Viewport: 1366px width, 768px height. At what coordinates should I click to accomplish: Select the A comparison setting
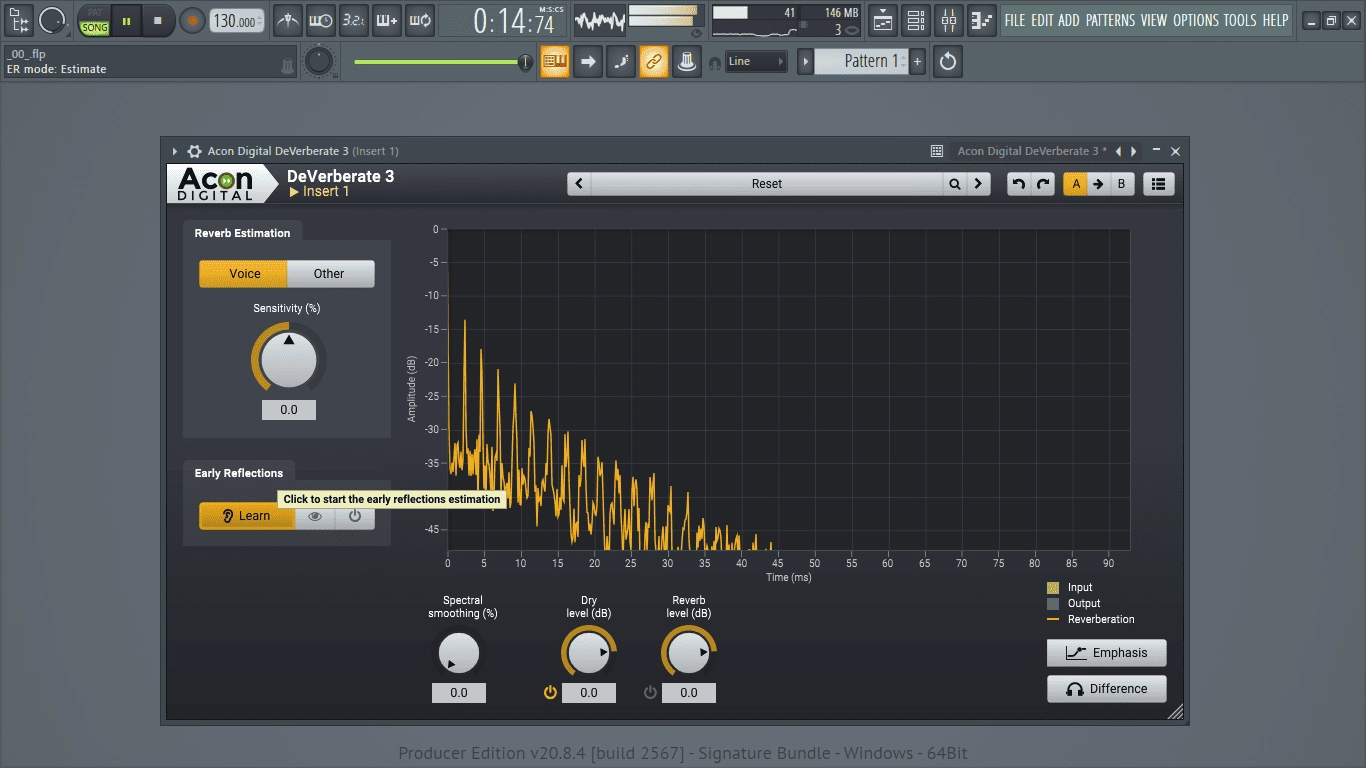click(x=1076, y=184)
